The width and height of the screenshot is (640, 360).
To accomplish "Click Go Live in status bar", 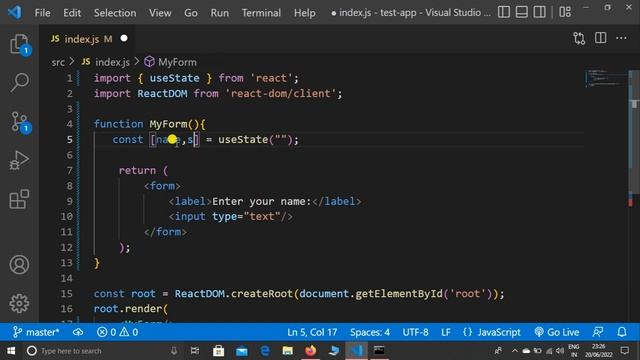I will pos(557,332).
